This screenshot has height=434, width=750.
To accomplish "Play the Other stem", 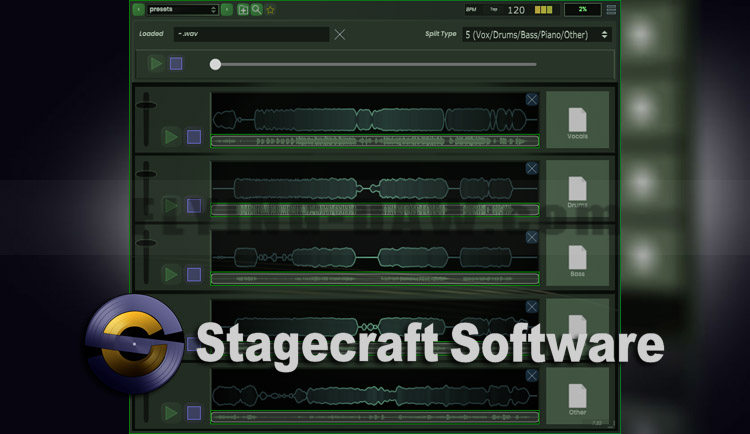I will pyautogui.click(x=171, y=413).
